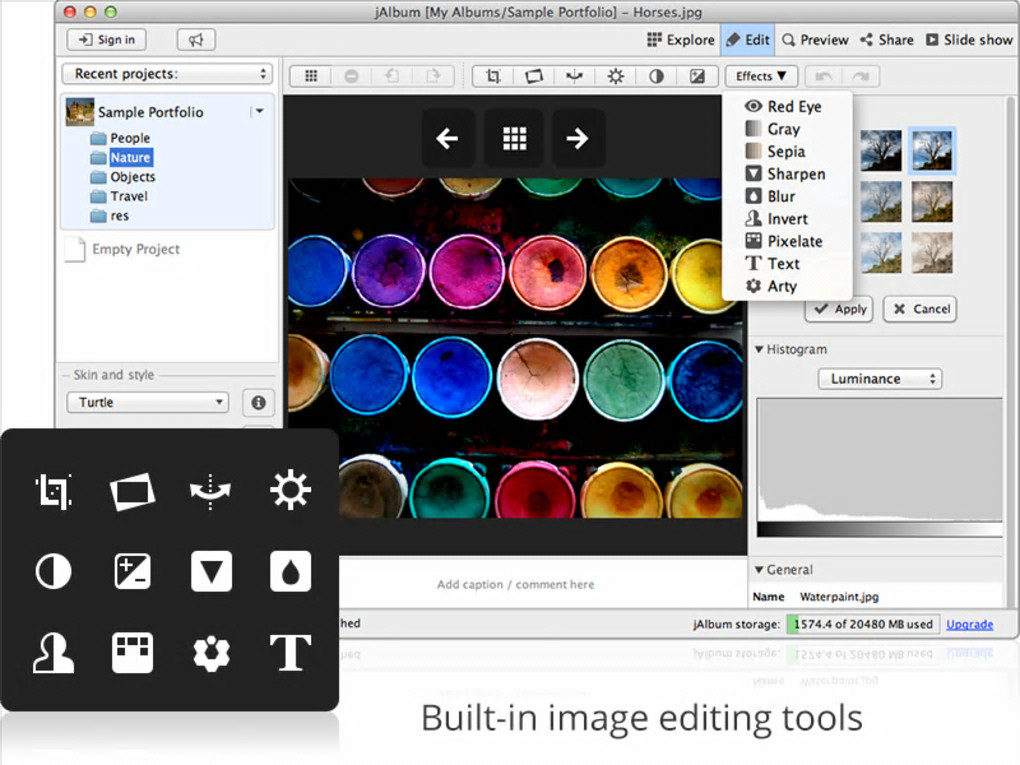Collapse the Histogram section
The width and height of the screenshot is (1020, 765).
pos(760,350)
